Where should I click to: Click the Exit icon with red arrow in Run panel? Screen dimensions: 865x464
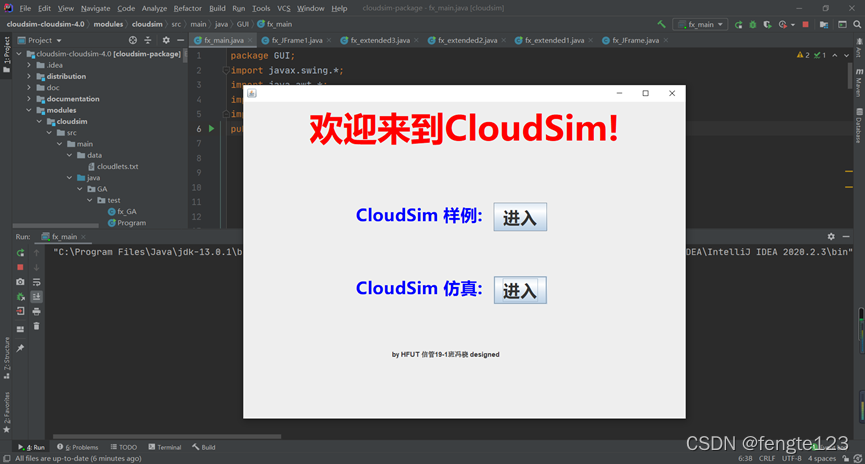click(20, 311)
